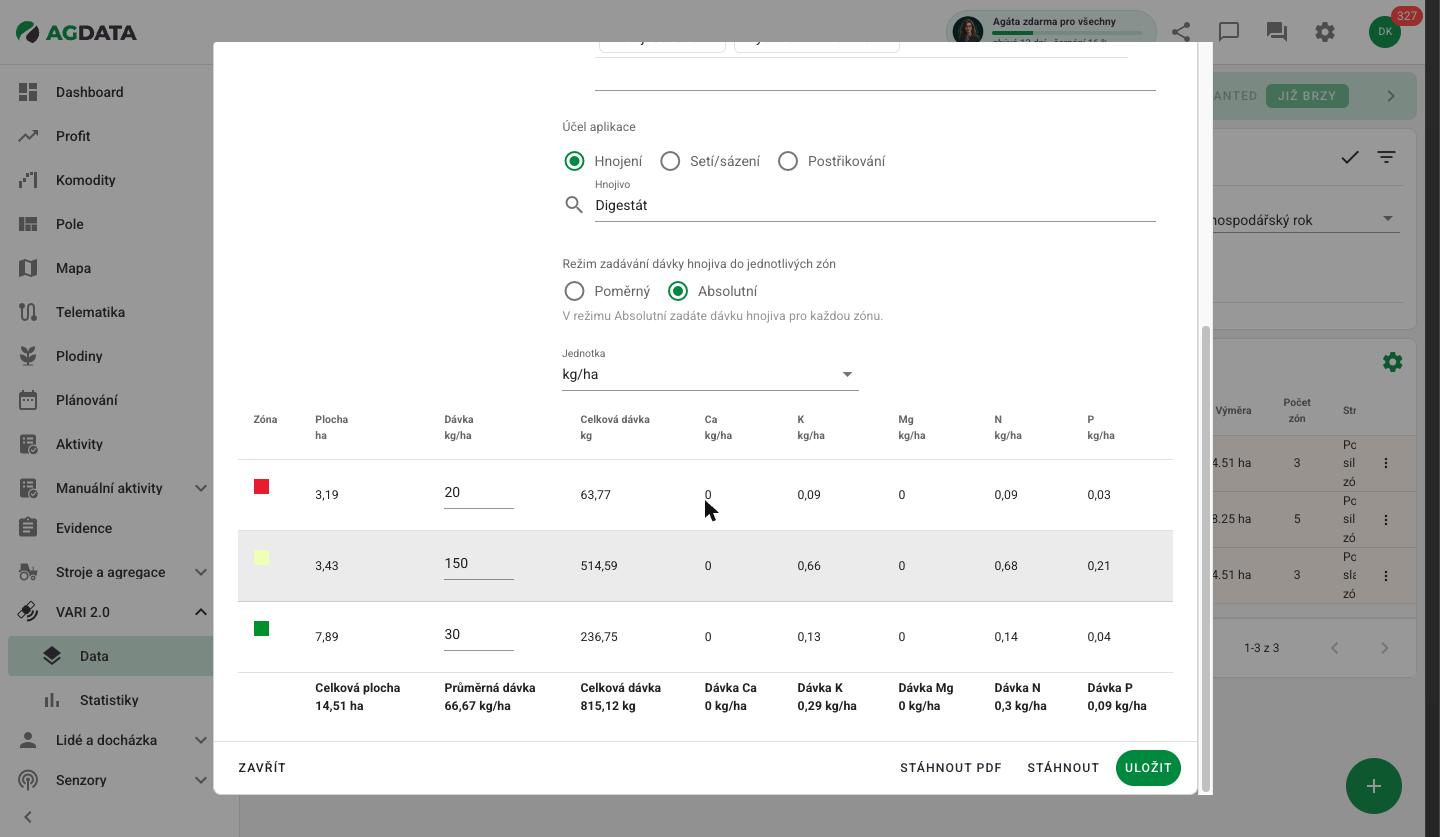This screenshot has height=837, width=1440.
Task: Select the Hnojení radio button
Action: coord(574,161)
